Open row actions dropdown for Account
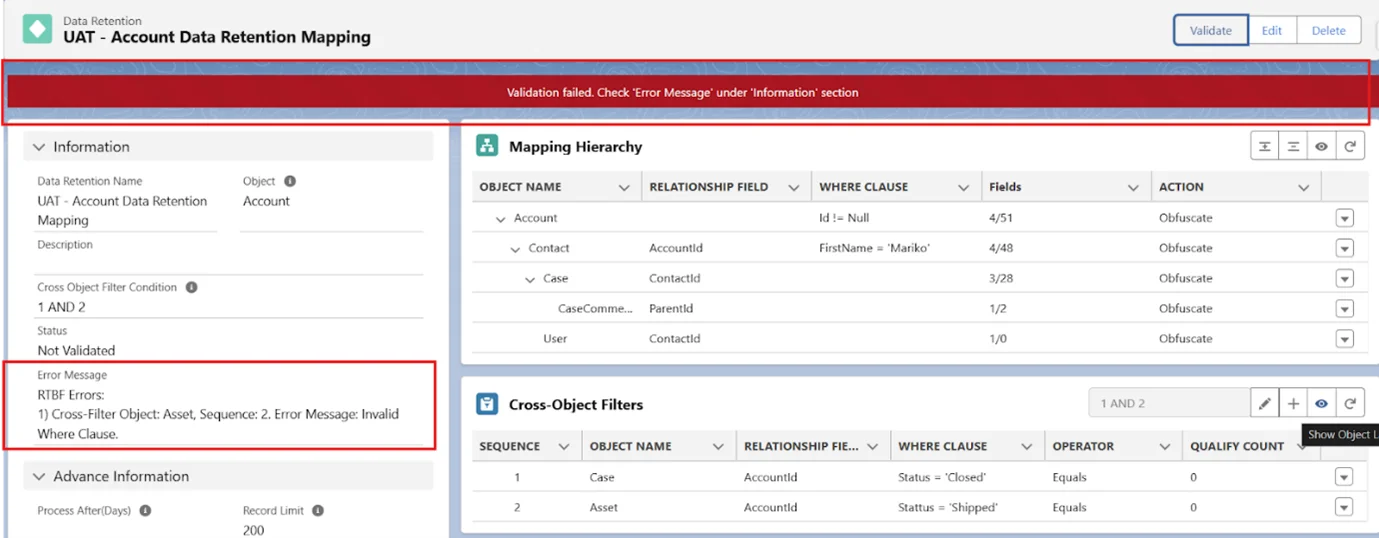Screen dimensions: 1379x538 pos(1344,218)
